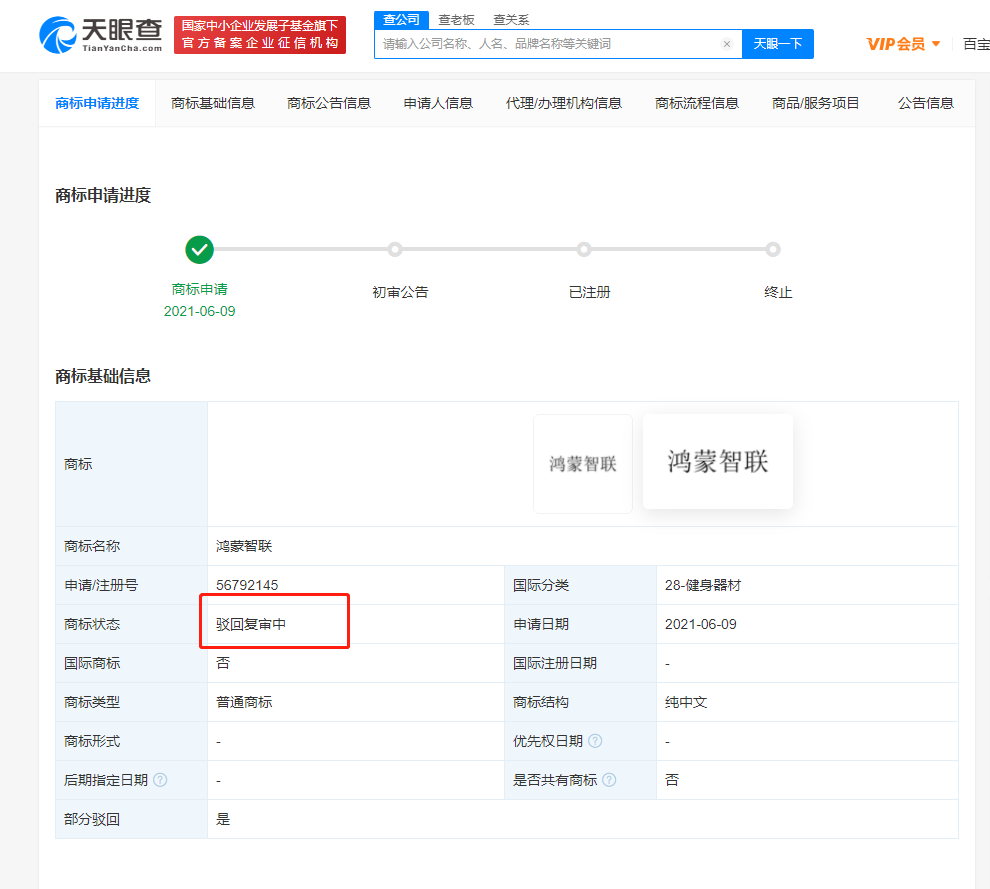Image resolution: width=990 pixels, height=889 pixels.
Task: Click the 普通商标 type value
Action: coord(244,702)
